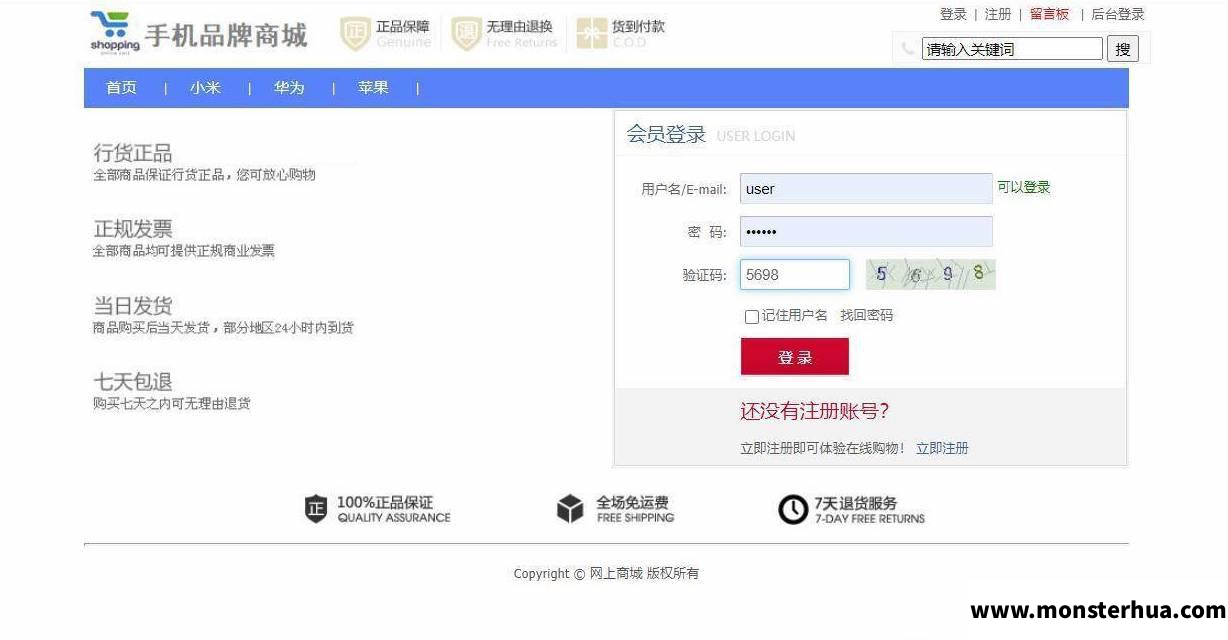Click the 货到付款 C.O.D gift icon

[x=591, y=34]
